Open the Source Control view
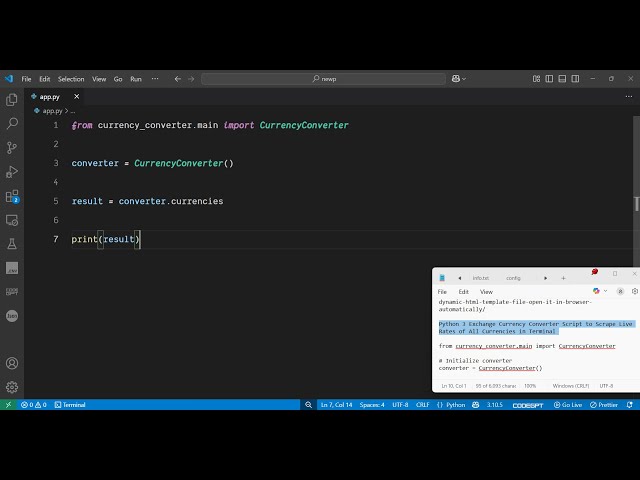 coord(12,147)
